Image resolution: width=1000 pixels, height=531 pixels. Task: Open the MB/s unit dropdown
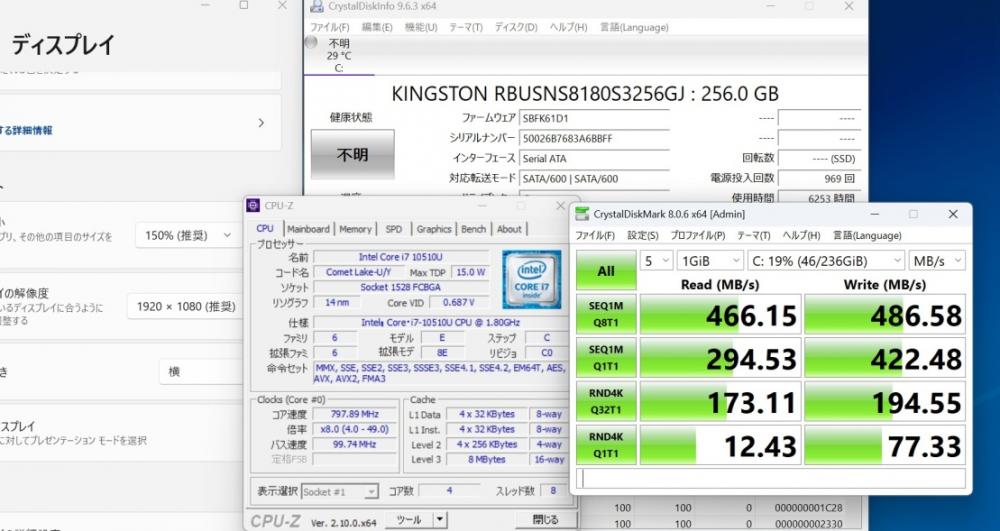(937, 261)
